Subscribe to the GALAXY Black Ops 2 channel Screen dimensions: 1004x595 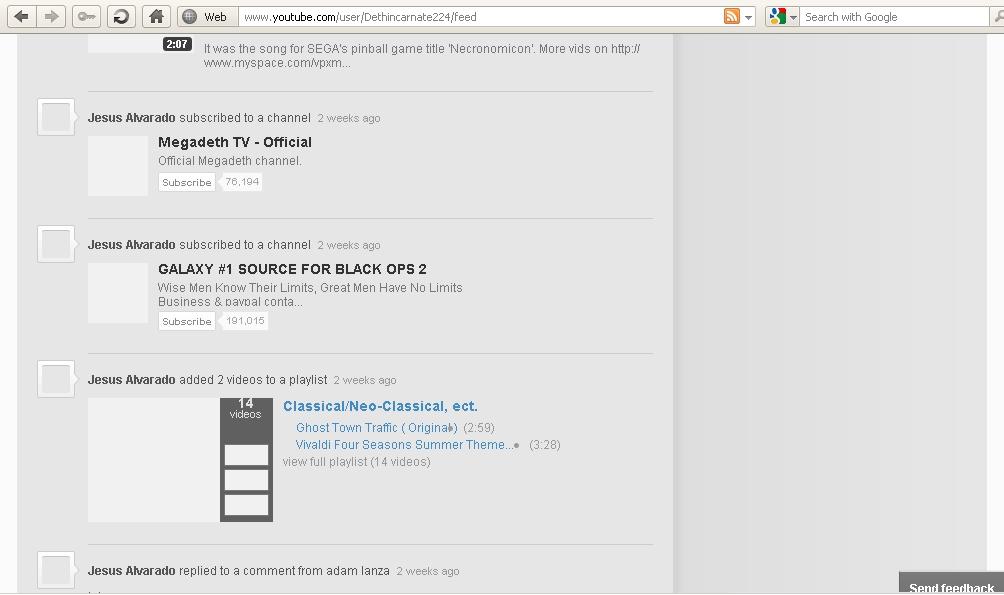(x=186, y=321)
